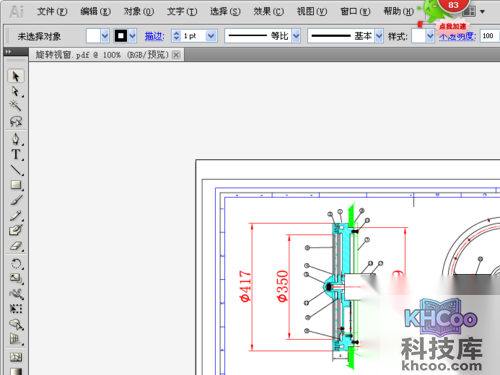
Task: Click the workspace layout switcher icon
Action: pyautogui.click(x=469, y=12)
